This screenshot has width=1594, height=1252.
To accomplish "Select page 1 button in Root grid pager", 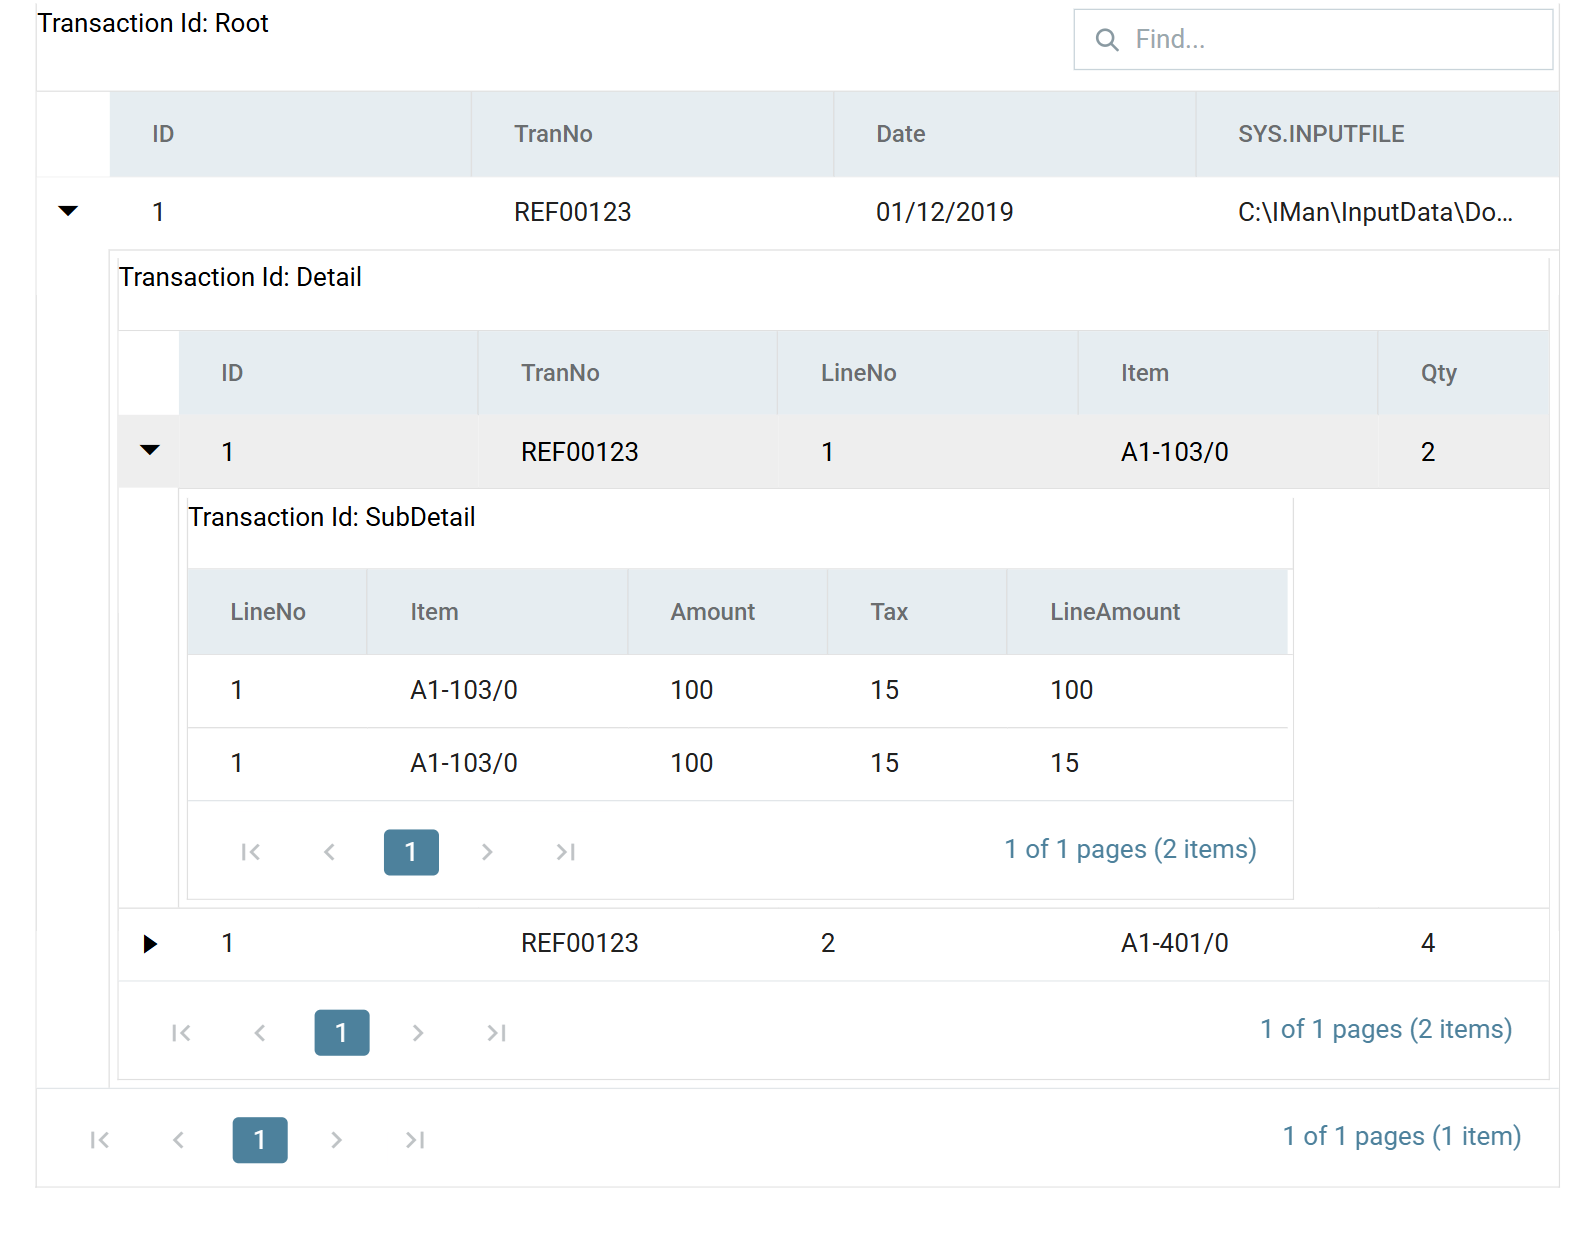I will (260, 1140).
